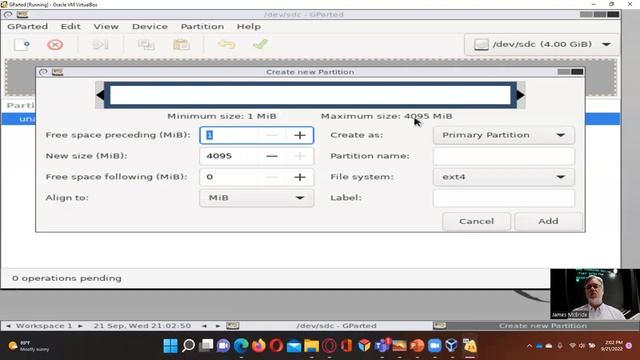
Task: Open Mail app from taskbar
Action: [293, 346]
